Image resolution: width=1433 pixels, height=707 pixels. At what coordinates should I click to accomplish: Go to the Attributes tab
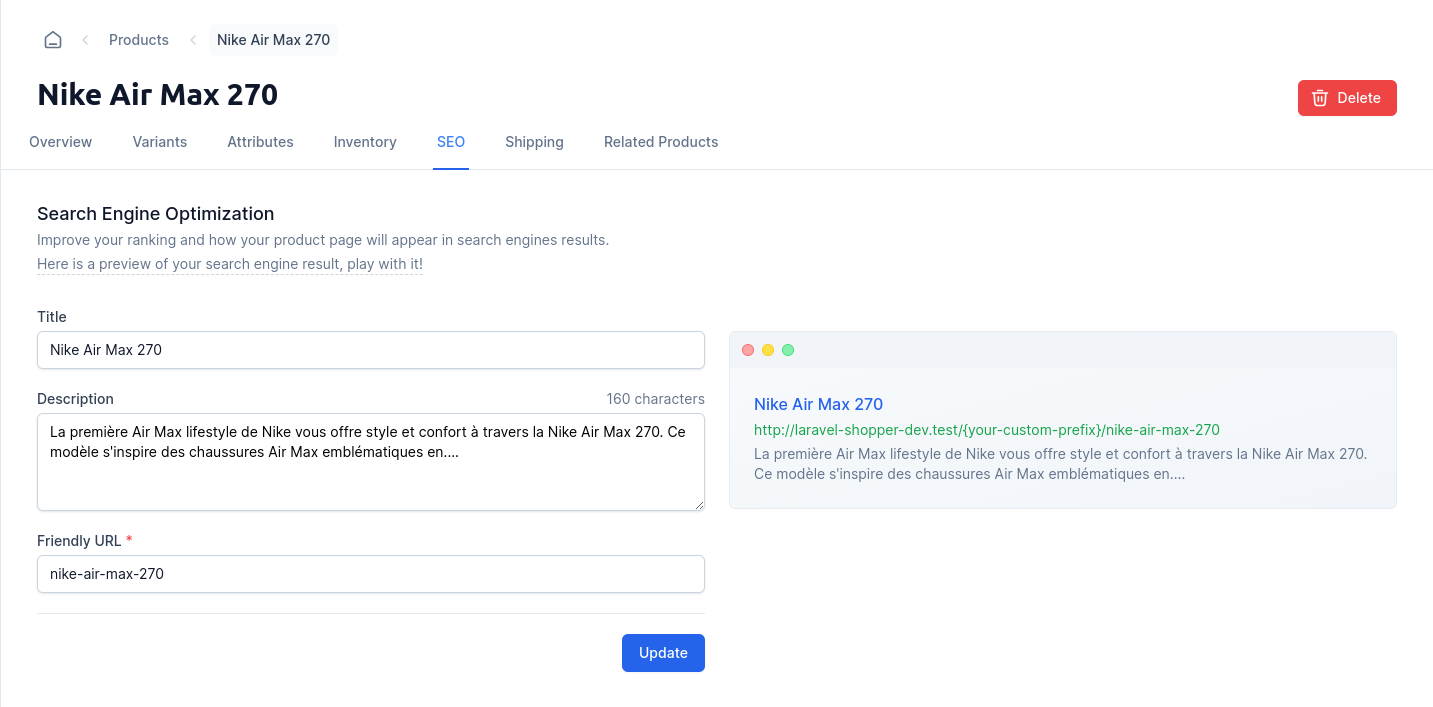pos(260,142)
